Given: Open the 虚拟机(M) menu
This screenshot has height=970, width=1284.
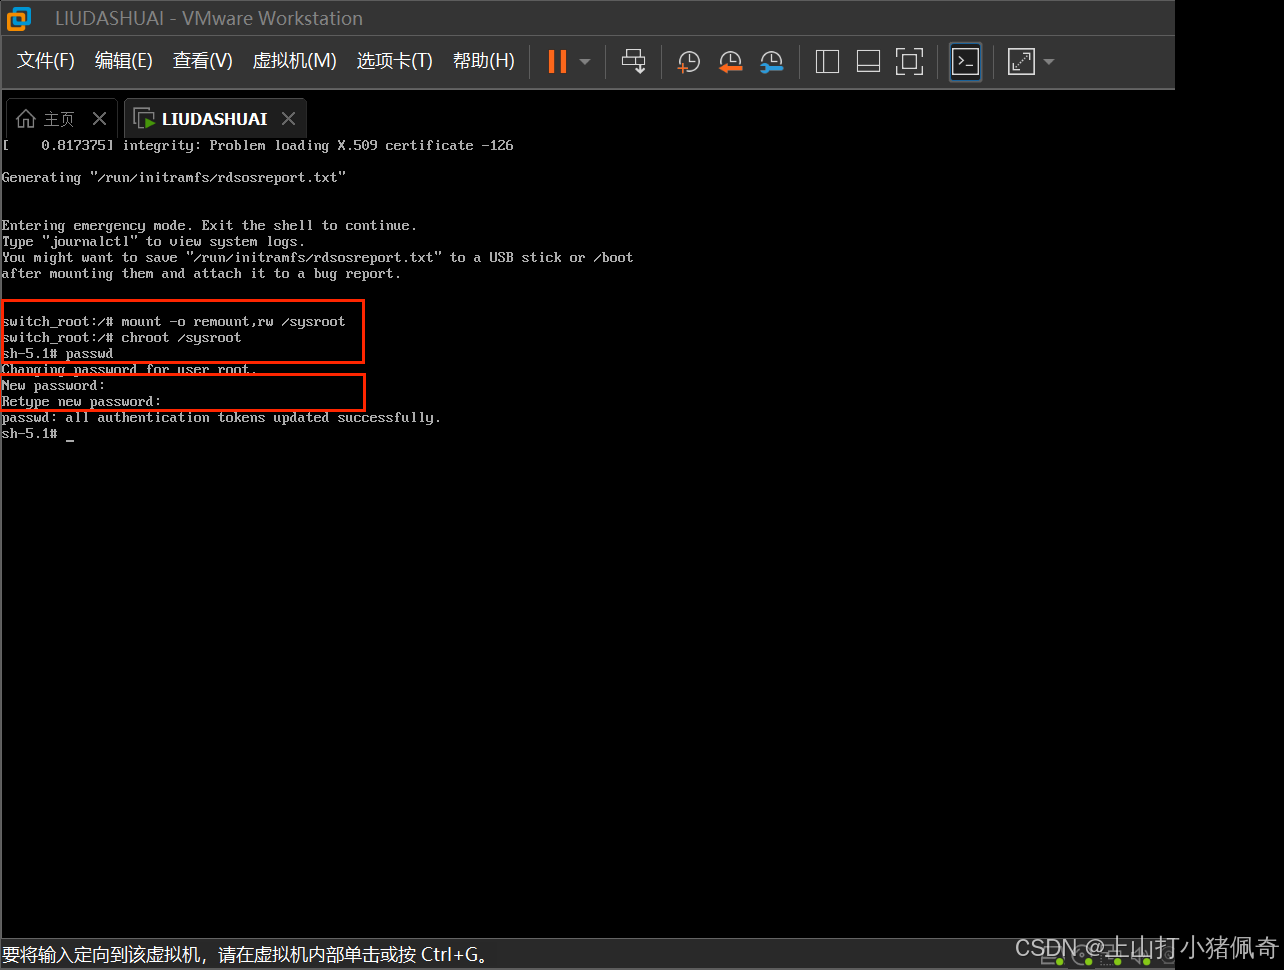Looking at the screenshot, I should (294, 61).
